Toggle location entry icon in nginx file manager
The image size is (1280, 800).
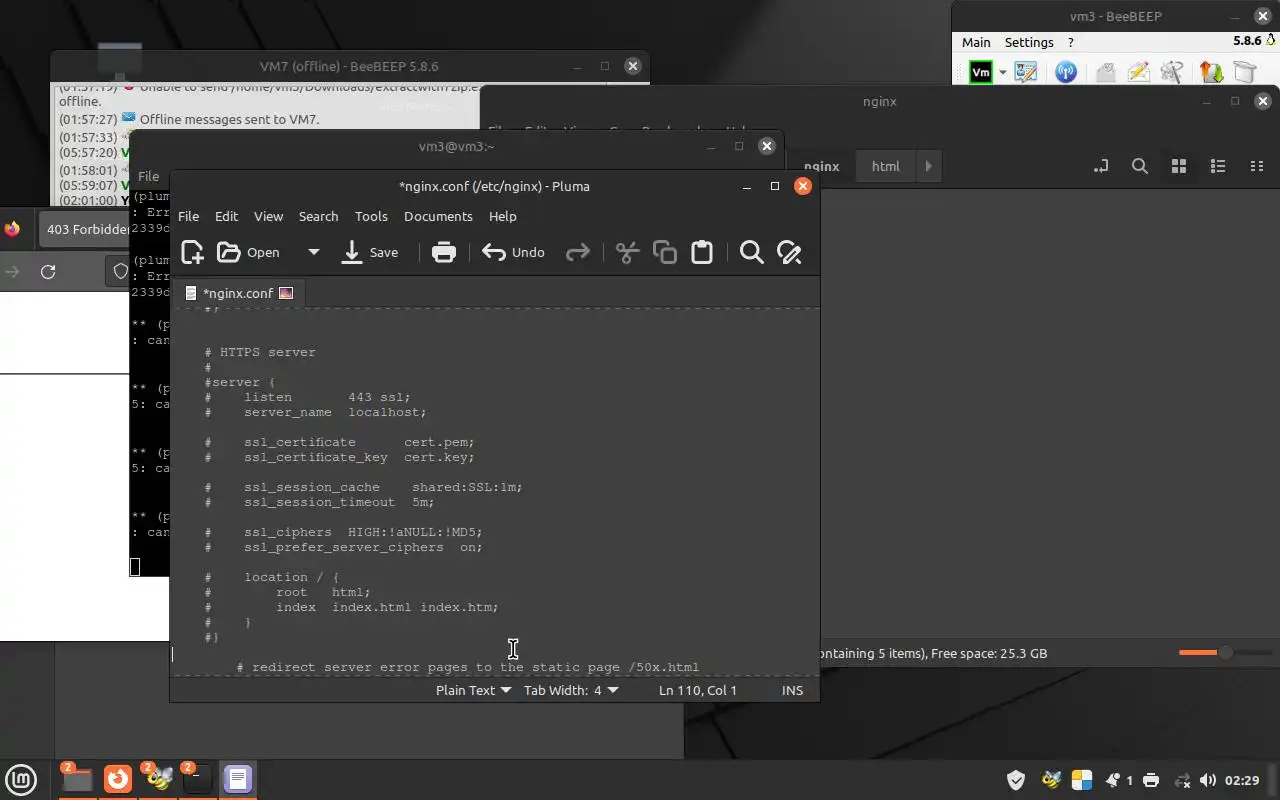tap(1101, 166)
